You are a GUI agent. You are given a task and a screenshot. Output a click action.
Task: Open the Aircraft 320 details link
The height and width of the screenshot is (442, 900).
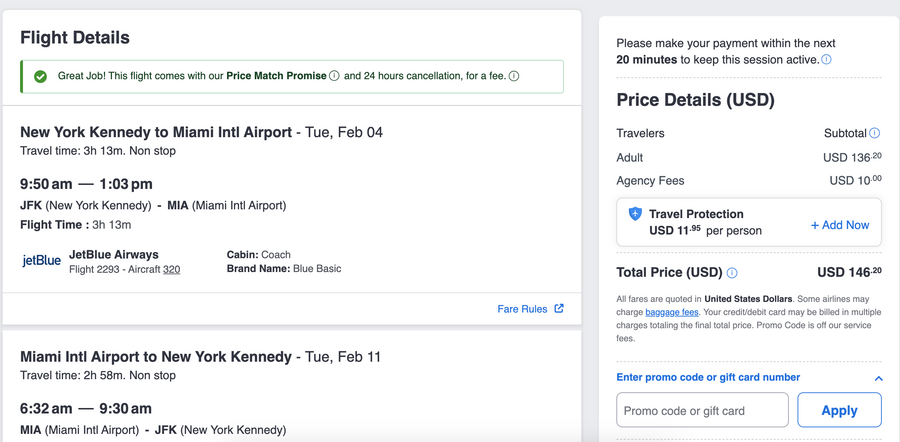tap(171, 269)
